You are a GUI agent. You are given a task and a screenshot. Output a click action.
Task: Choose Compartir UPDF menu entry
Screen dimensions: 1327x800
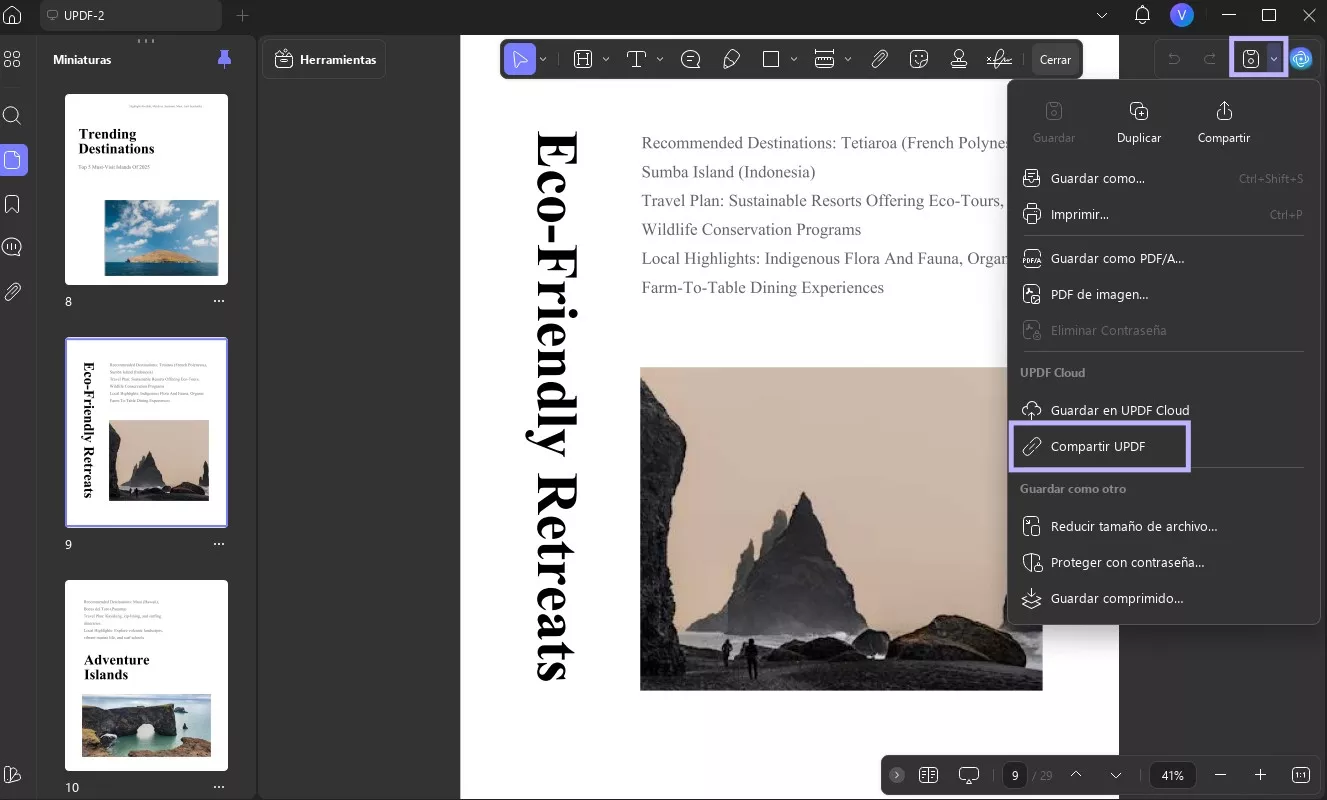tap(1100, 446)
